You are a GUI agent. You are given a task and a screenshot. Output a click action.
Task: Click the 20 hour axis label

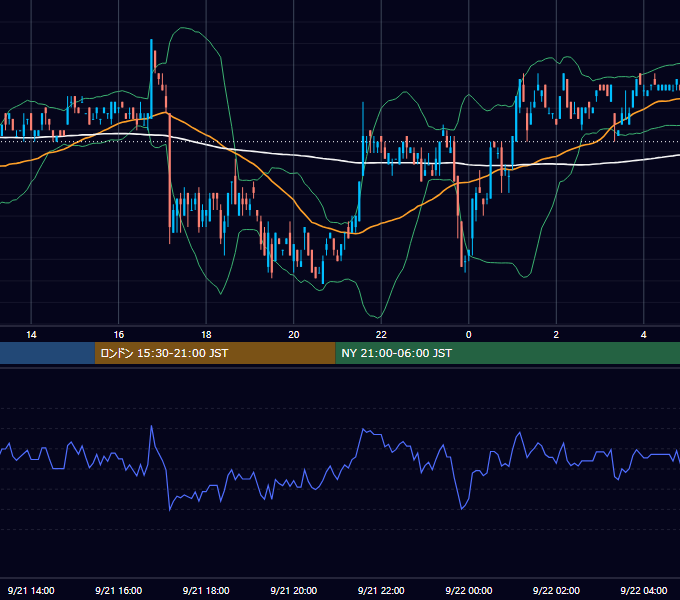[294, 335]
